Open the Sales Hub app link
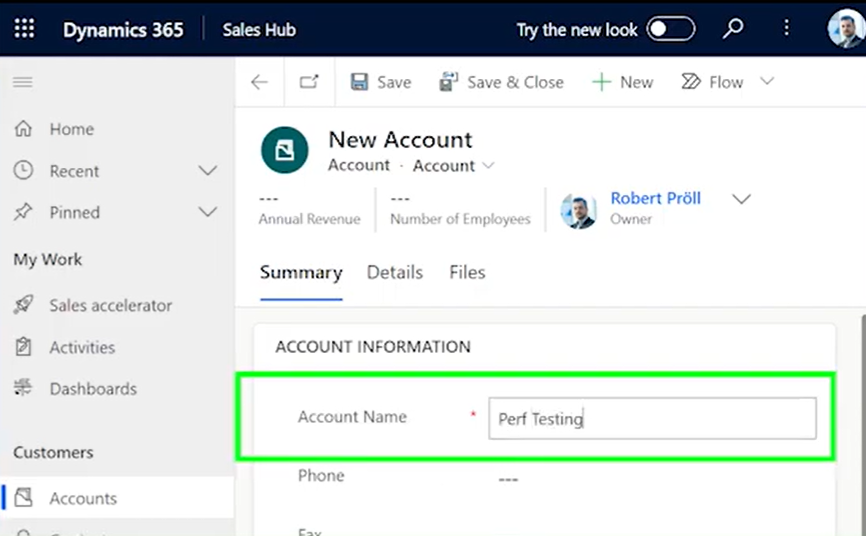Screen dimensions: 866x536 click(259, 30)
